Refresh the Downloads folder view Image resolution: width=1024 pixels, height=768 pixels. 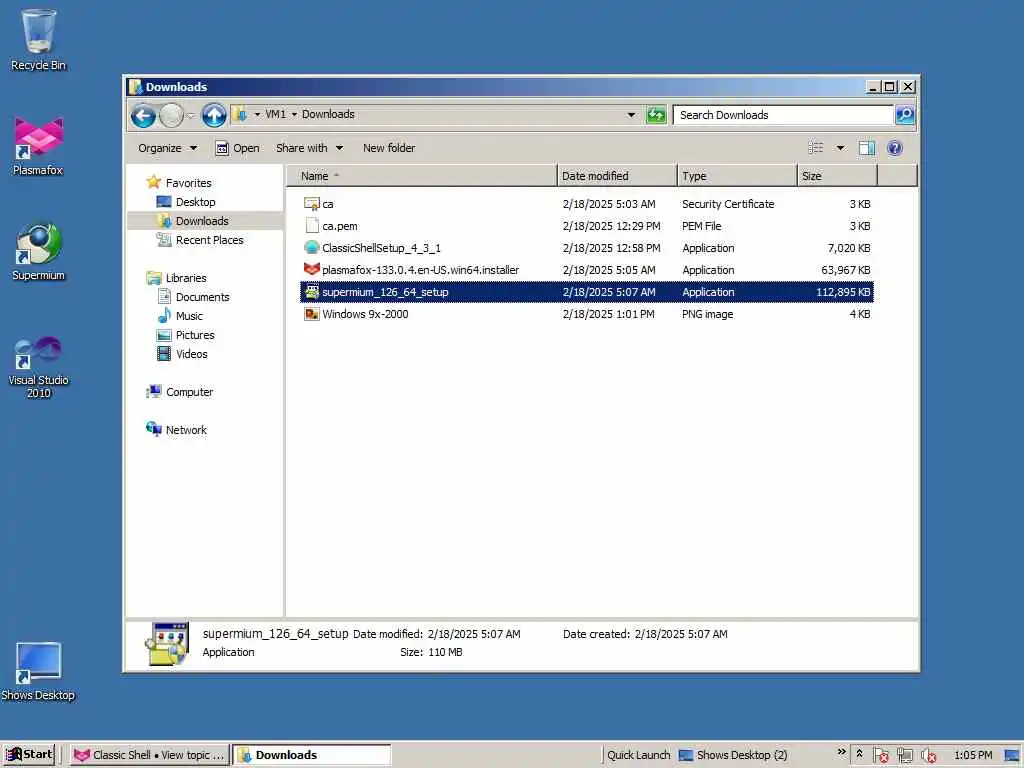(x=656, y=115)
